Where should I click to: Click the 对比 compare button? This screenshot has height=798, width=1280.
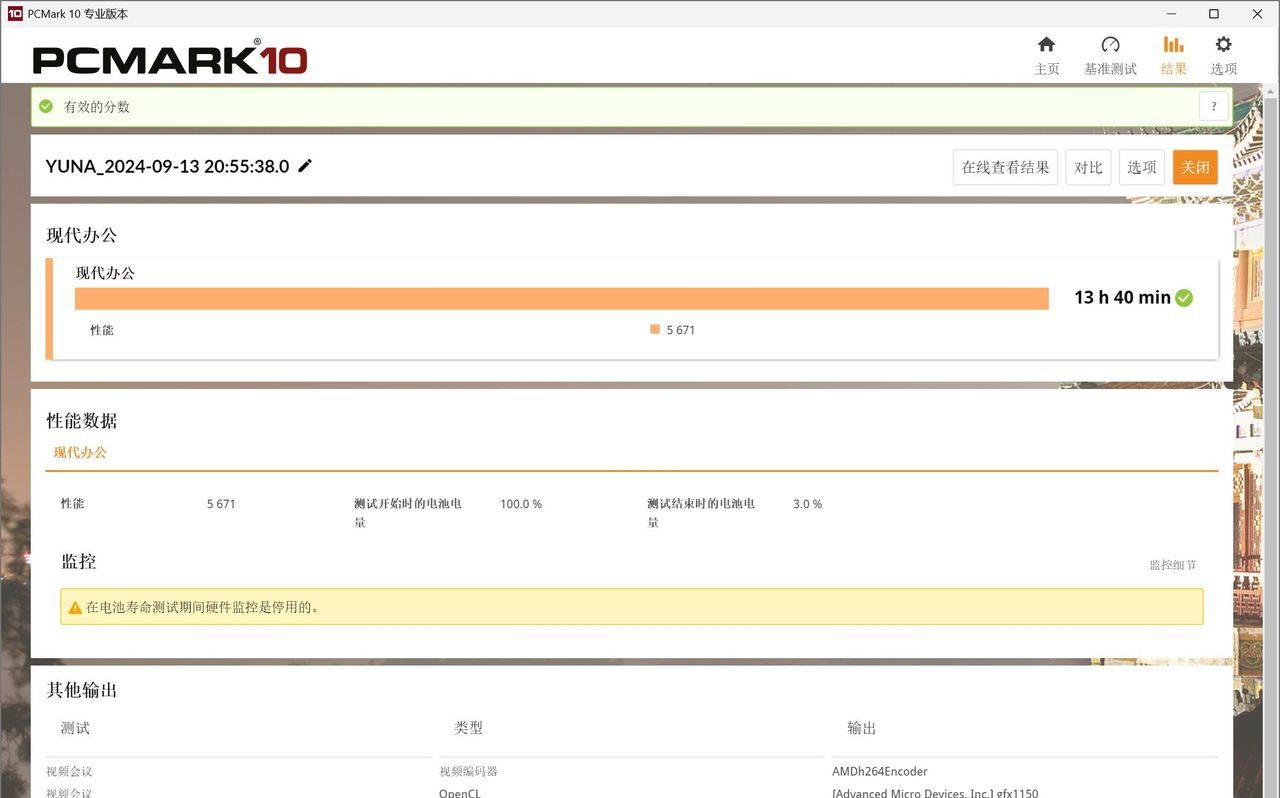tap(1088, 167)
